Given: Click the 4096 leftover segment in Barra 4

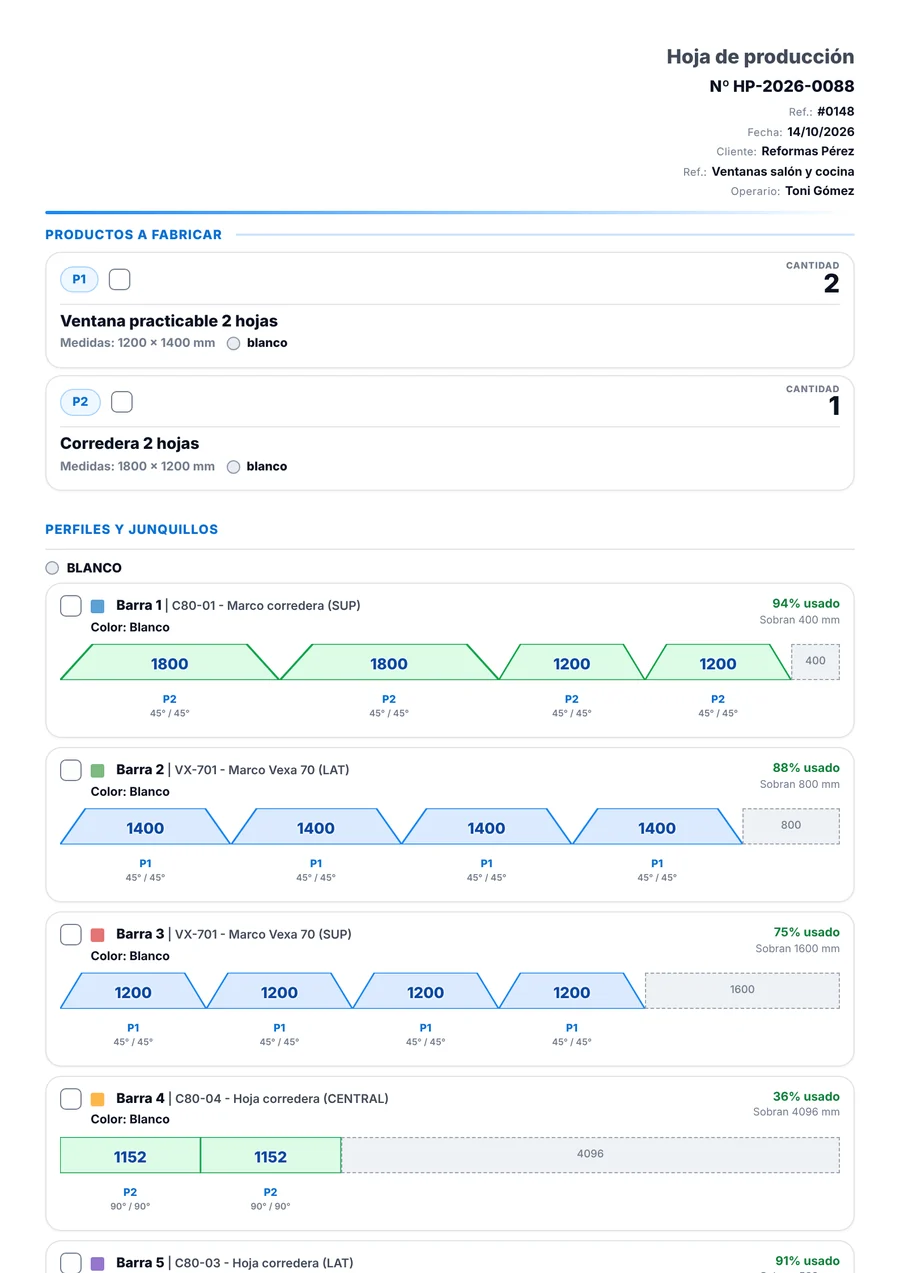Looking at the screenshot, I should click(590, 1154).
